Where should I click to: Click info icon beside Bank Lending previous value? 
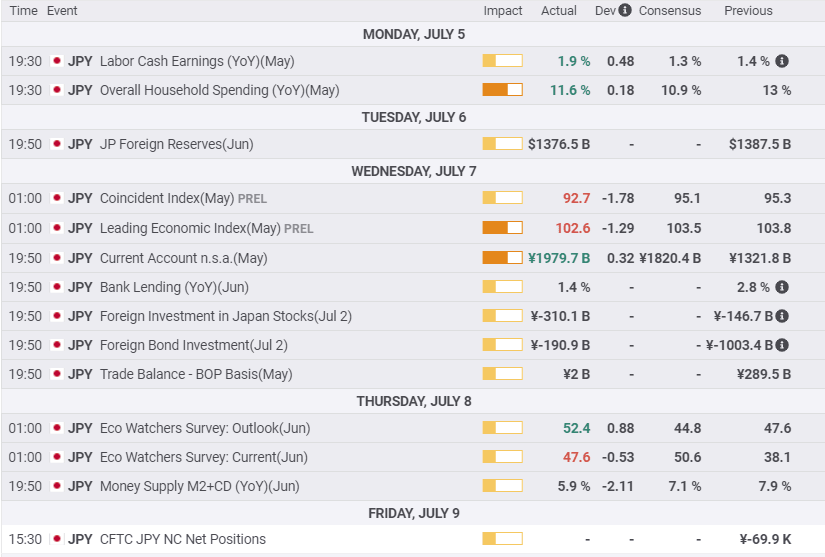[x=782, y=287]
